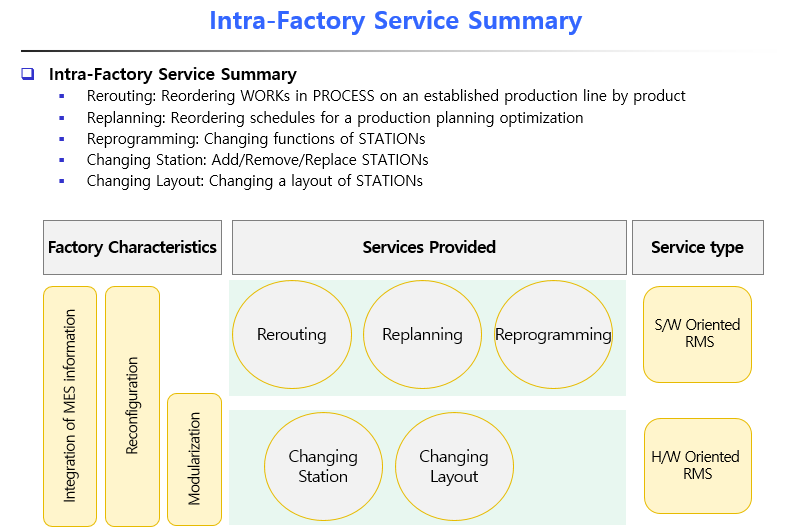Screen dimensions: 805x531
Task: Select the vertical Reconfiguration box
Action: (x=132, y=406)
